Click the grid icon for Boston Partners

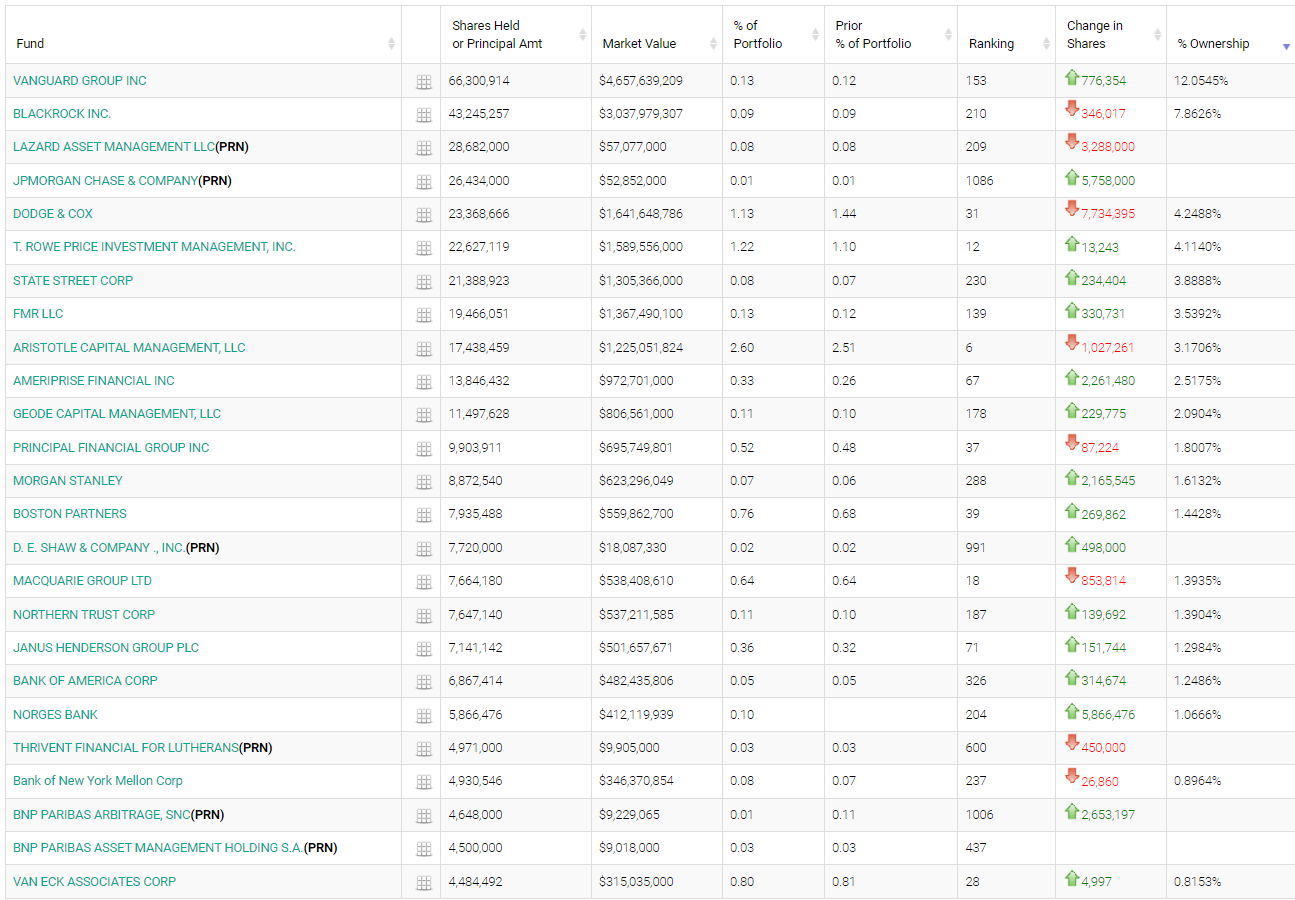click(x=423, y=515)
